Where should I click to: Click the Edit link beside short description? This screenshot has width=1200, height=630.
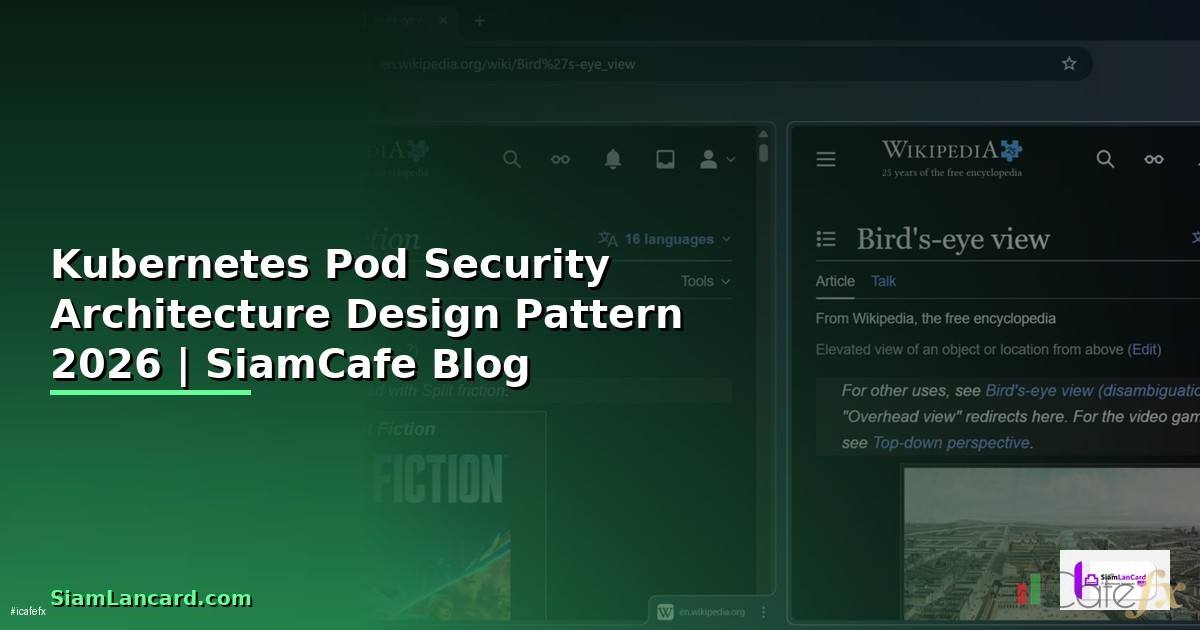click(x=1144, y=349)
